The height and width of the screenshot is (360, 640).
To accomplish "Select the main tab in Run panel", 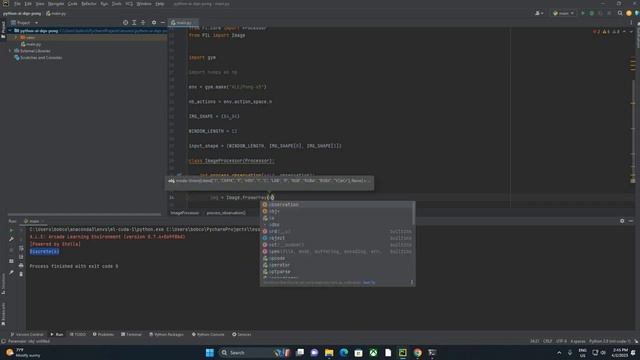I will 33,221.
